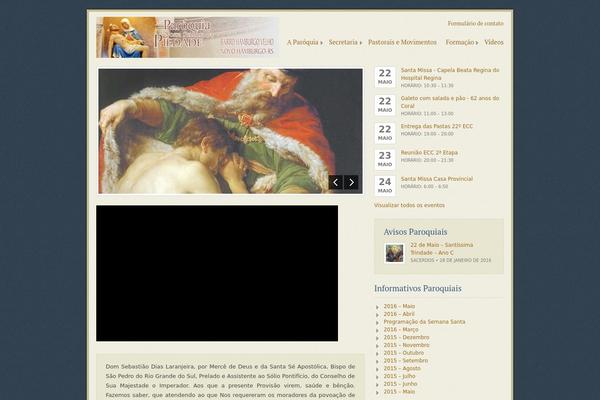This screenshot has height=400, width=600.
Task: Click the Avisos Paroquiais heading
Action: tap(415, 232)
